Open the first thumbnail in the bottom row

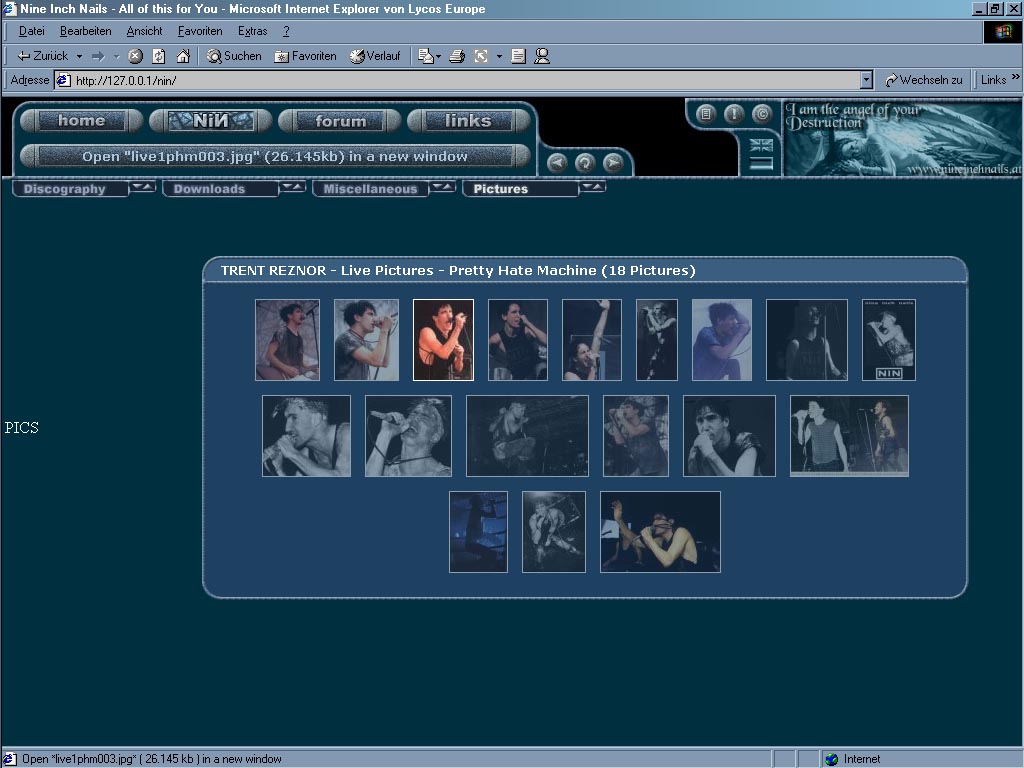[478, 532]
